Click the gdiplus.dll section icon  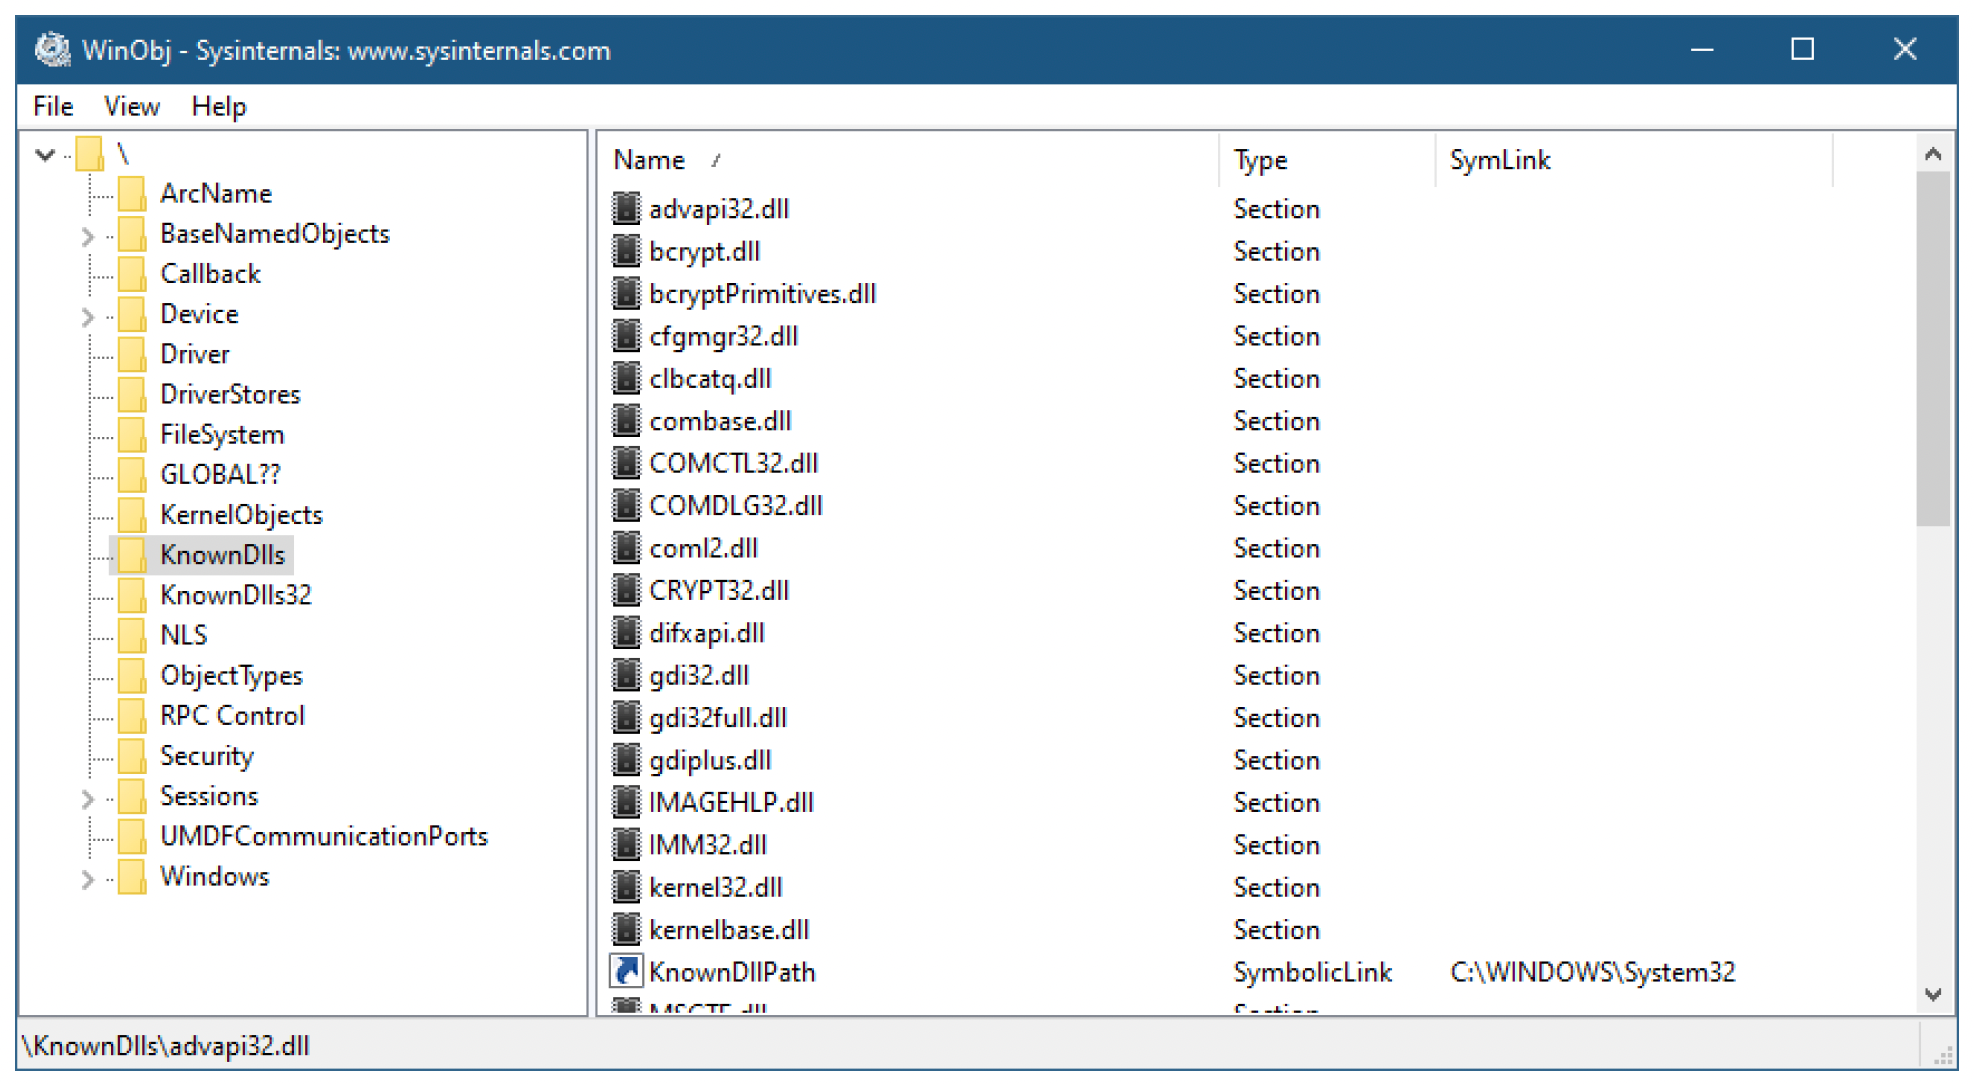click(626, 759)
